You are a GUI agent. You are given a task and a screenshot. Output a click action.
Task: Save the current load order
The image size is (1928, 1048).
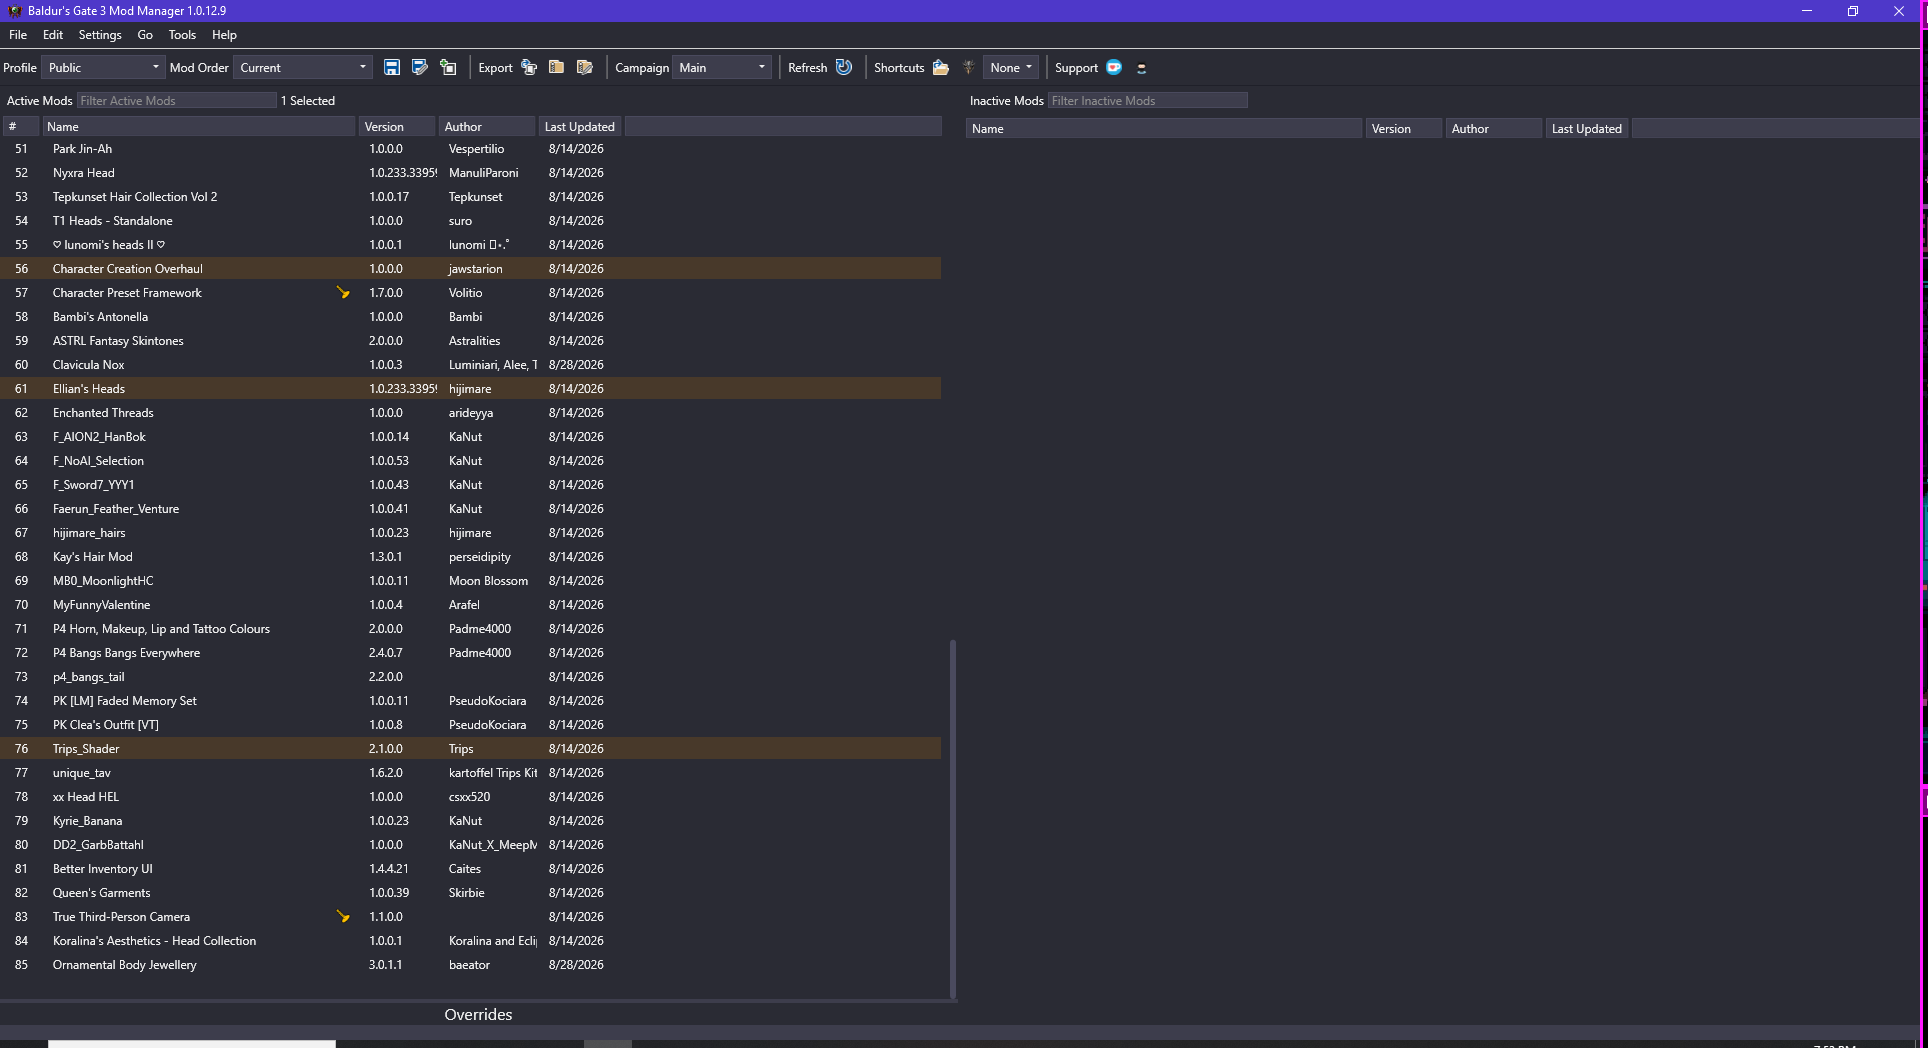pyautogui.click(x=392, y=67)
